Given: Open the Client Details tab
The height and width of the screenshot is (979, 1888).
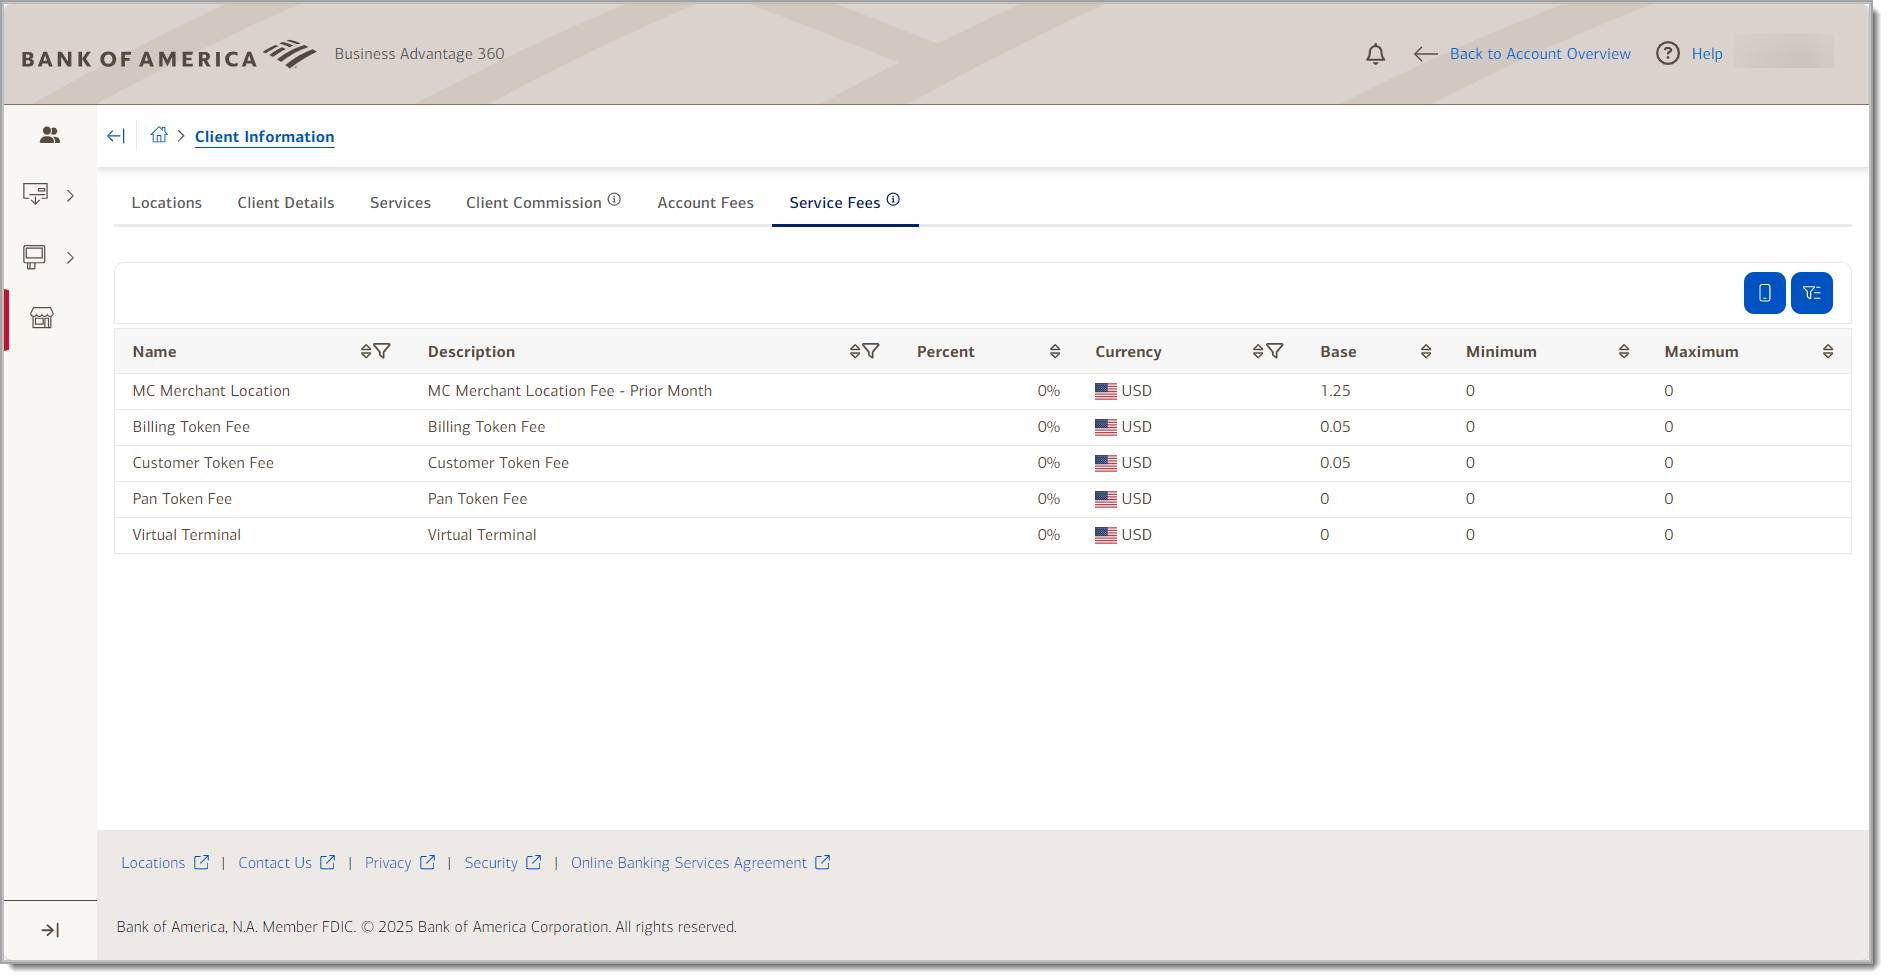Looking at the screenshot, I should (x=286, y=202).
